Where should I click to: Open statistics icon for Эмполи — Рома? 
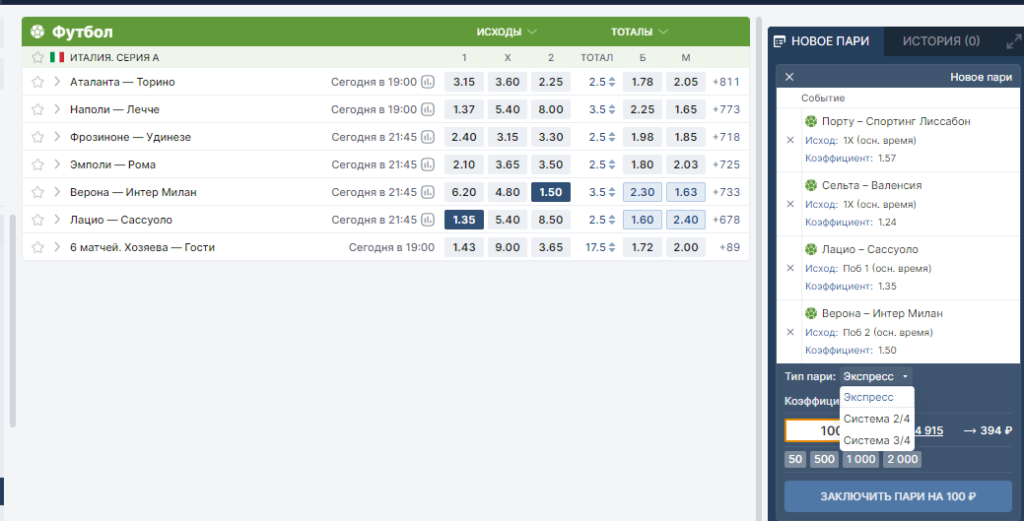428,165
